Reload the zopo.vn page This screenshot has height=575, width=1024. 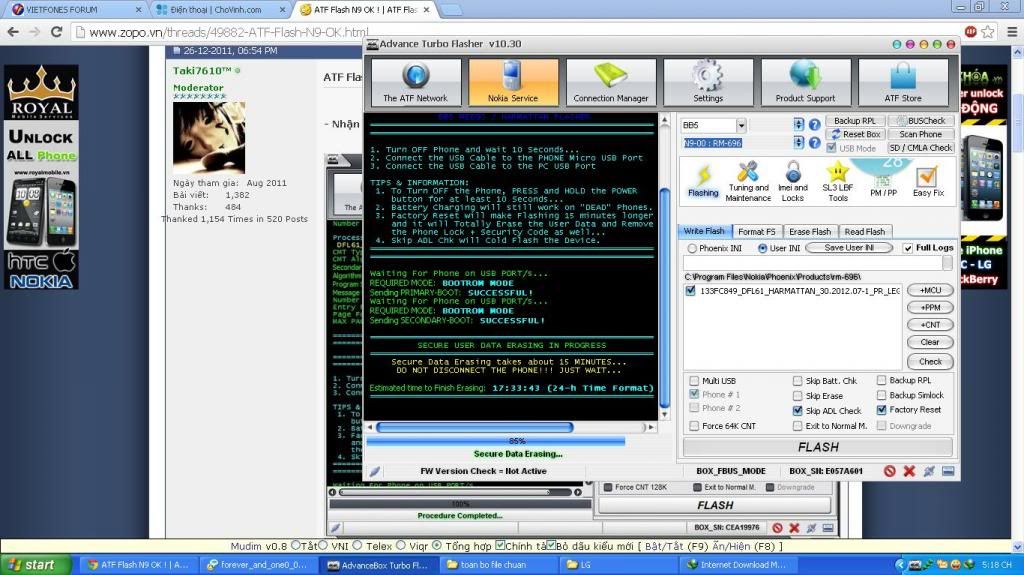57,31
